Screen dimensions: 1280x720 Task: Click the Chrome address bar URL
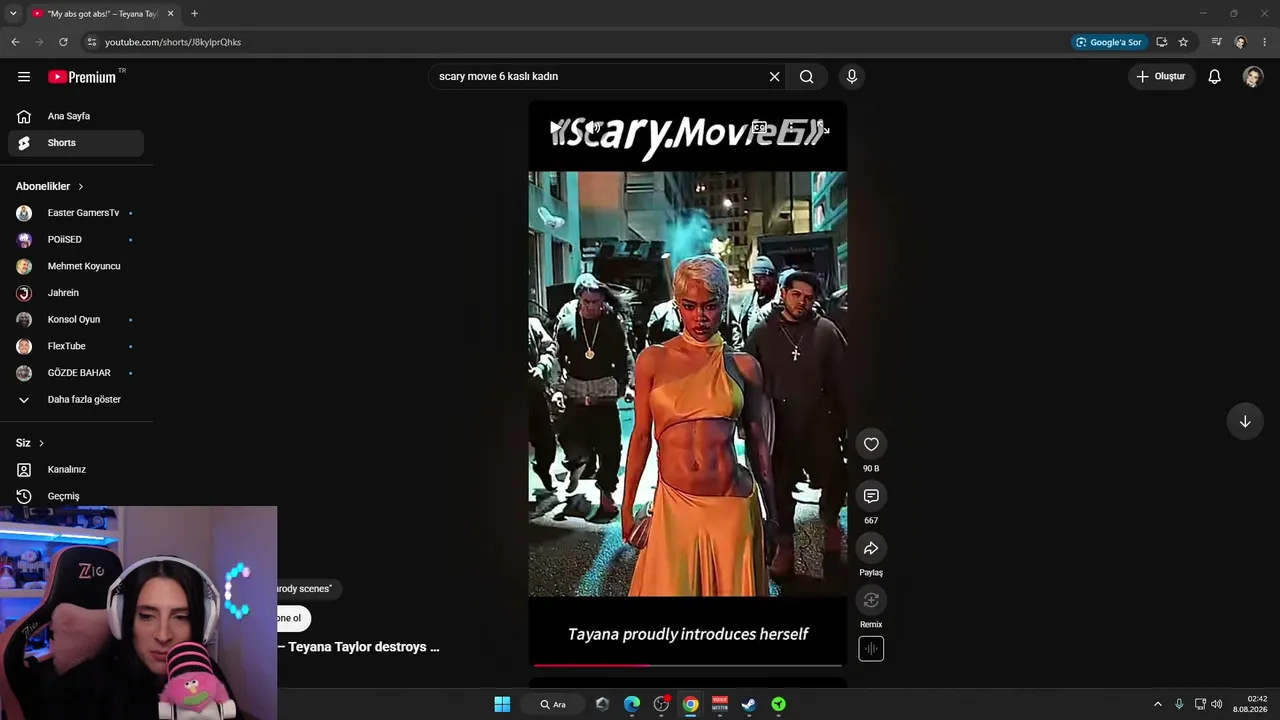[173, 42]
